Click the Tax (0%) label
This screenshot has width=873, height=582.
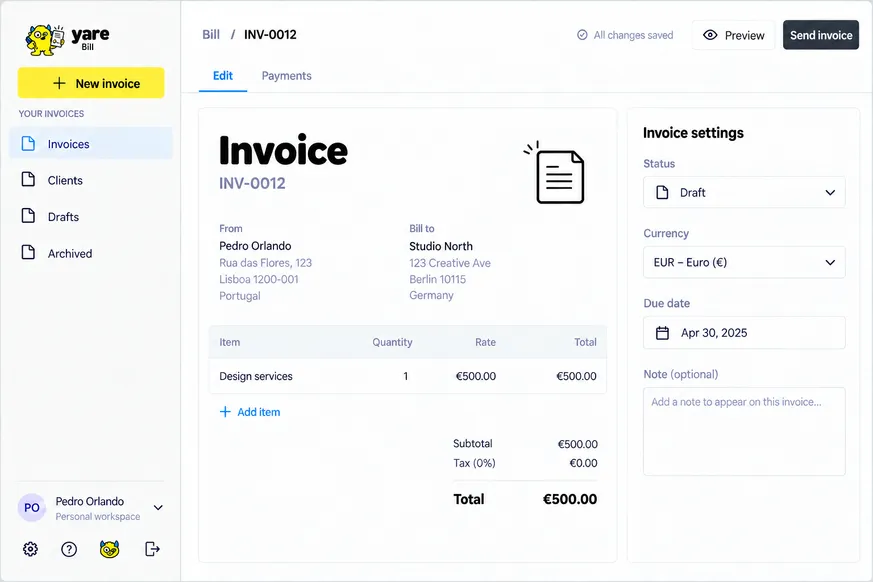(474, 463)
